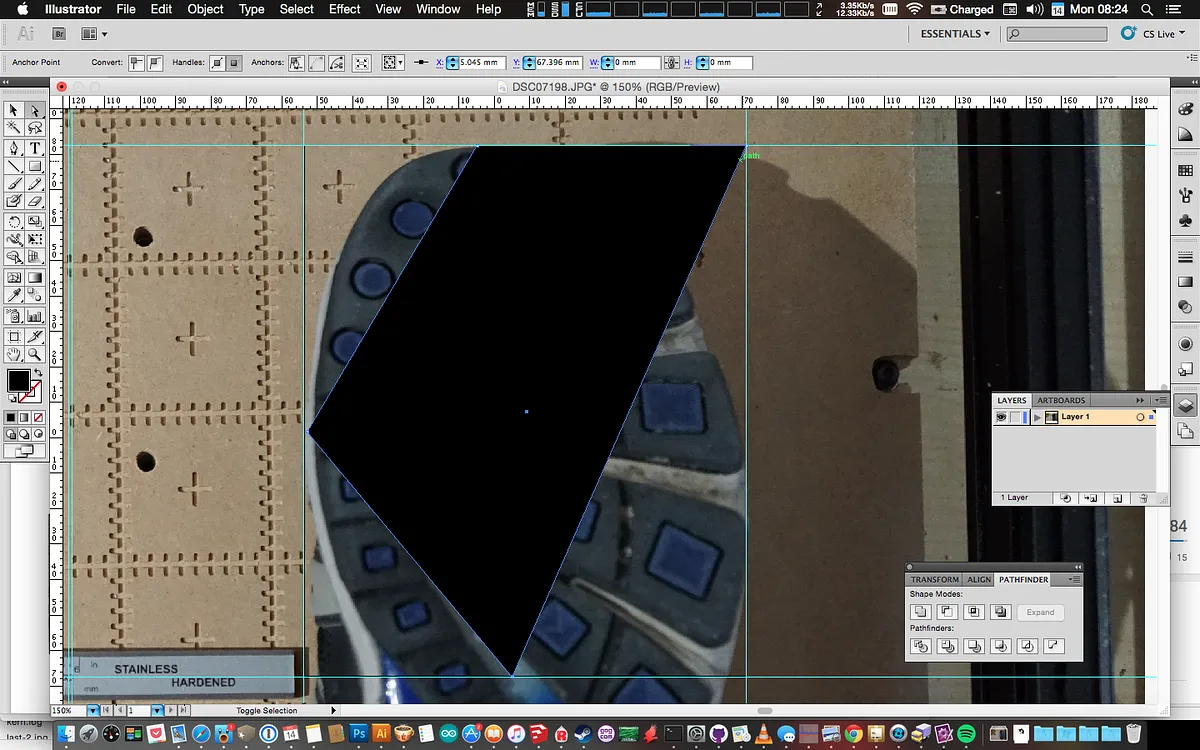Click the black Fill color swatch
Viewport: 1200px width, 750px height.
tap(18, 380)
